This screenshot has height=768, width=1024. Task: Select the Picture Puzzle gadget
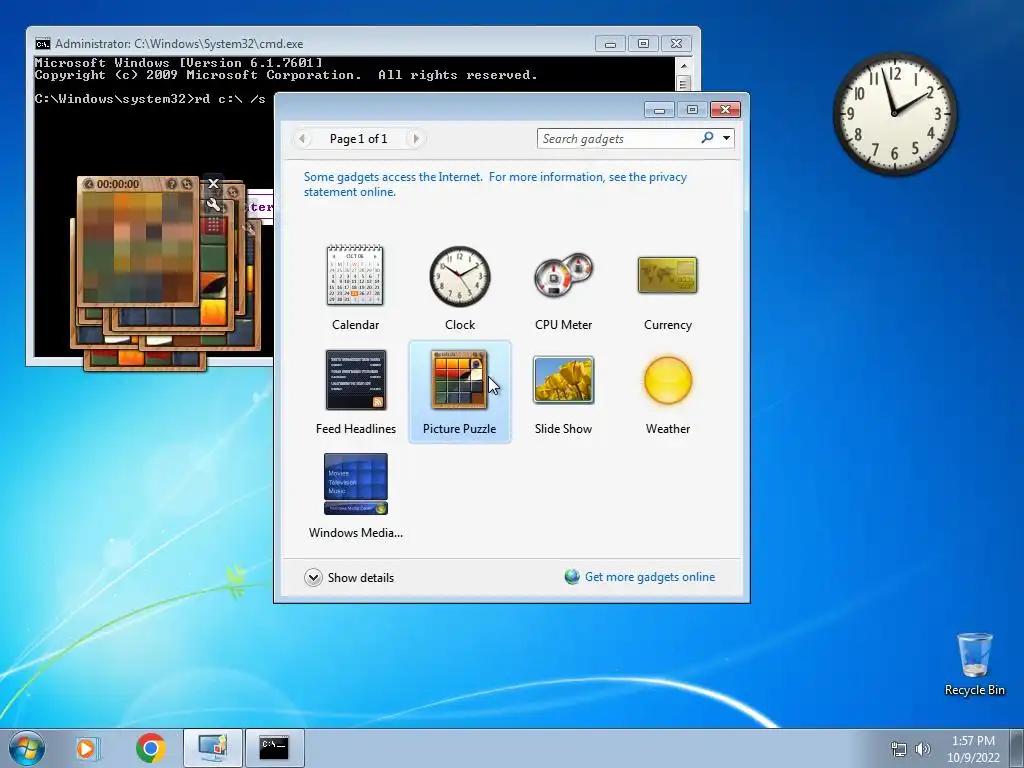click(x=460, y=392)
